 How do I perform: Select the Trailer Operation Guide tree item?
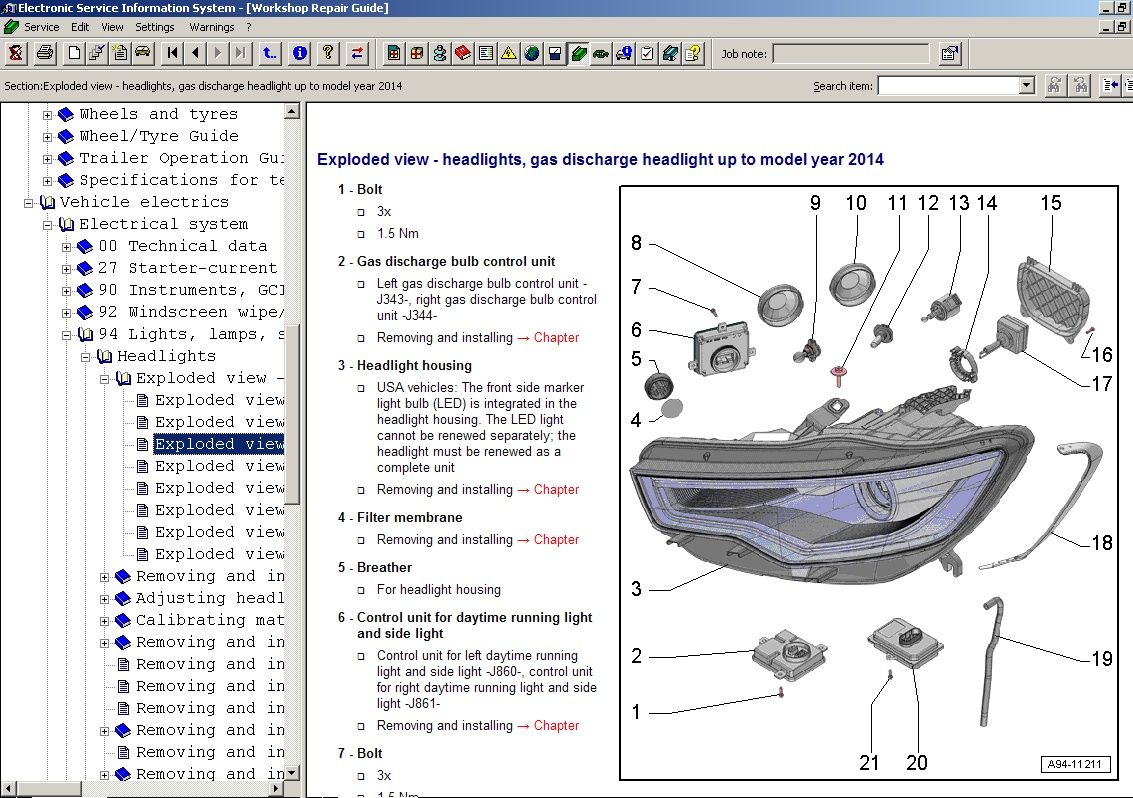[181, 158]
